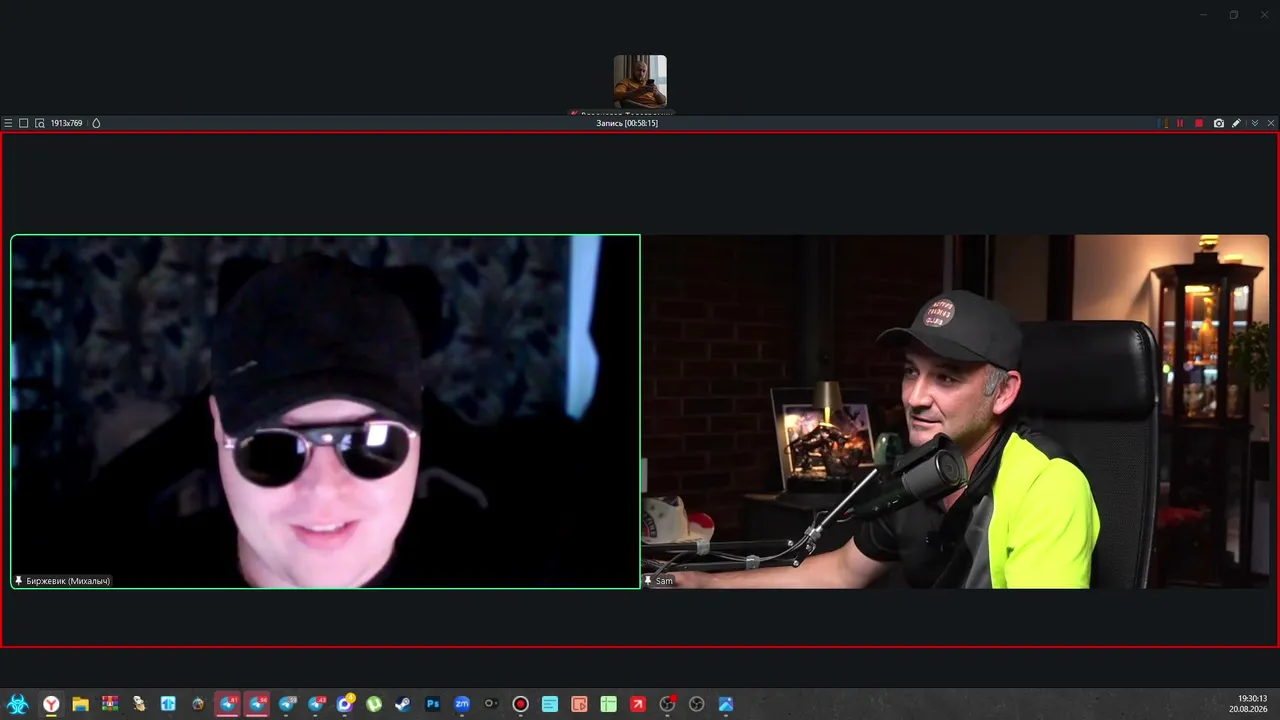This screenshot has width=1280, height=720.
Task: Open Photoshop from the taskbar
Action: click(433, 704)
